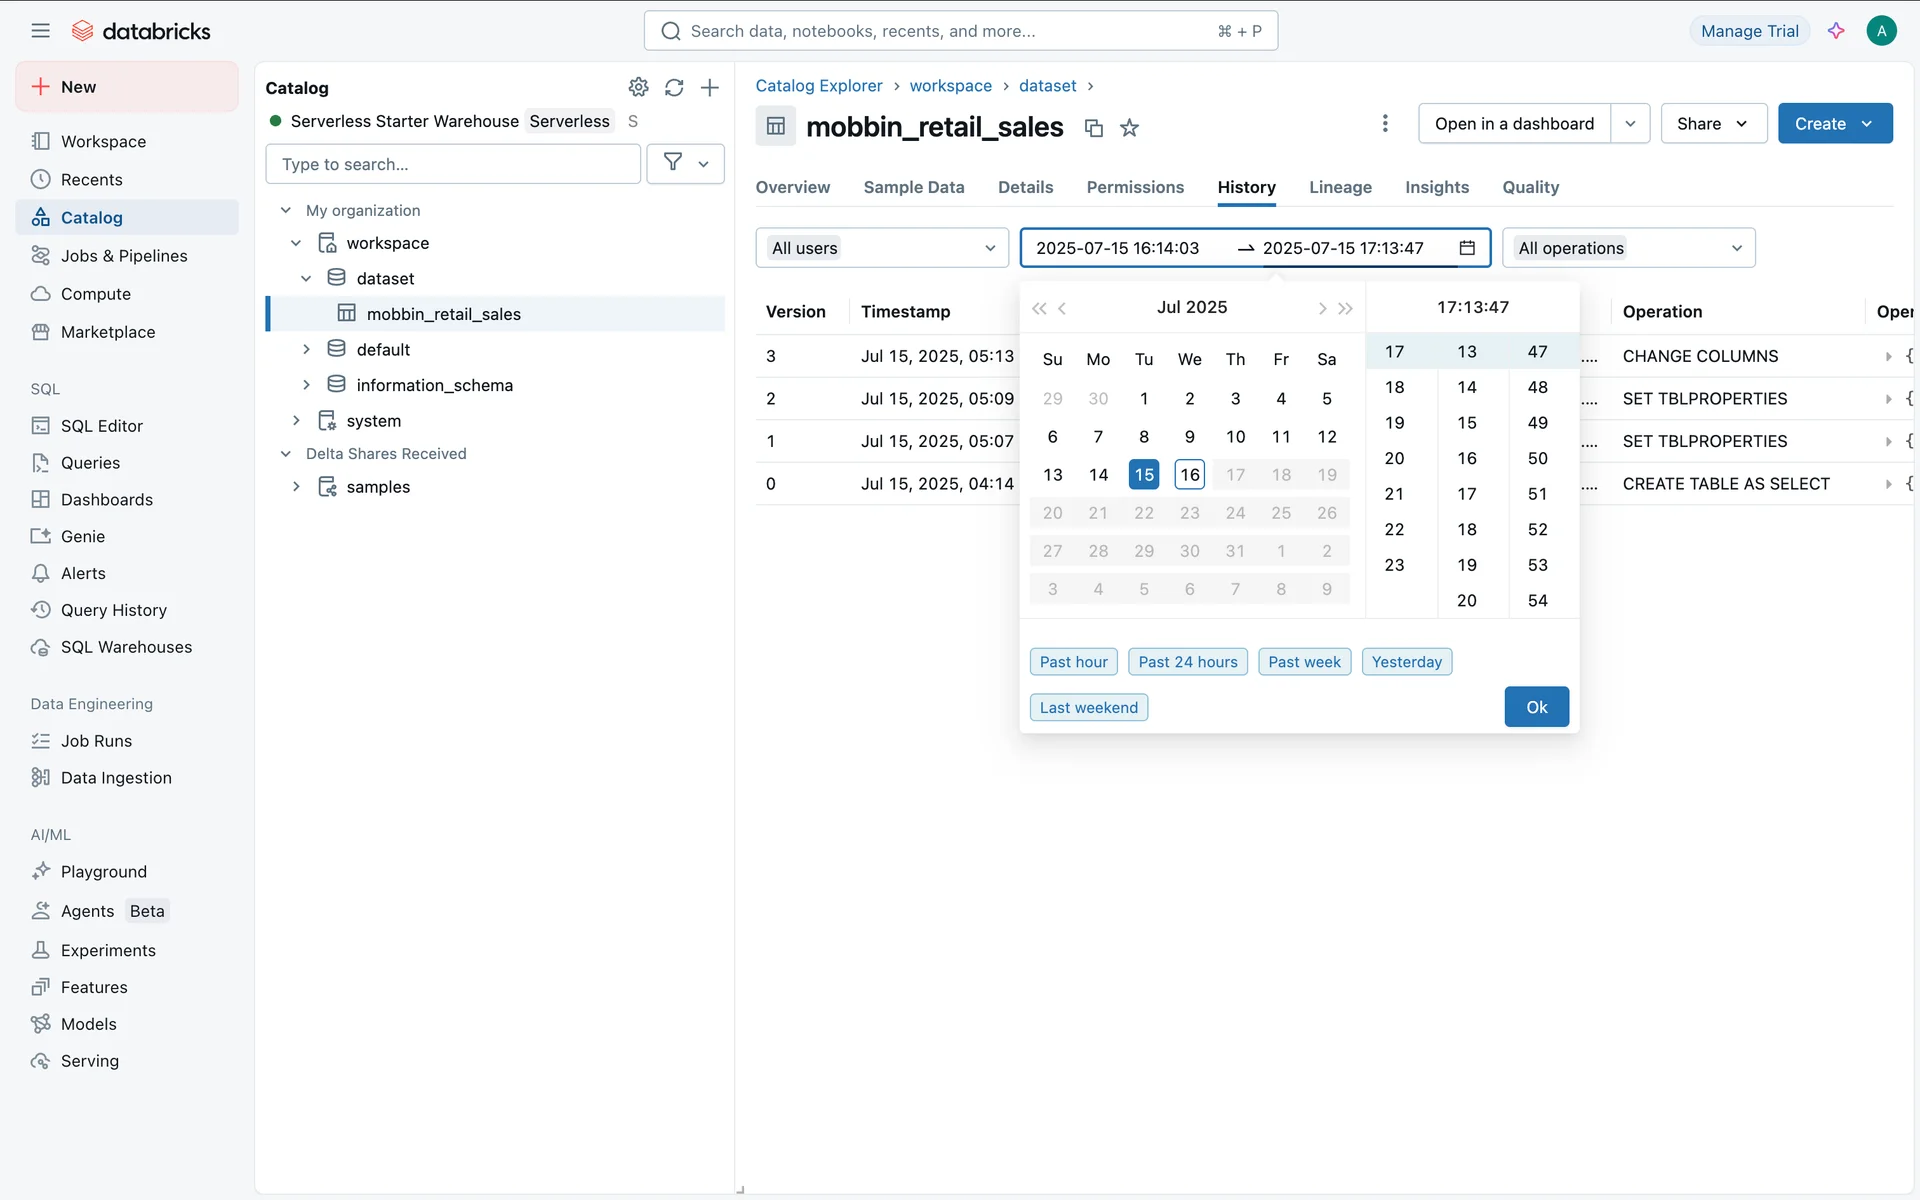Open the kebab menu beside table title
The width and height of the screenshot is (1920, 1200).
pos(1385,123)
